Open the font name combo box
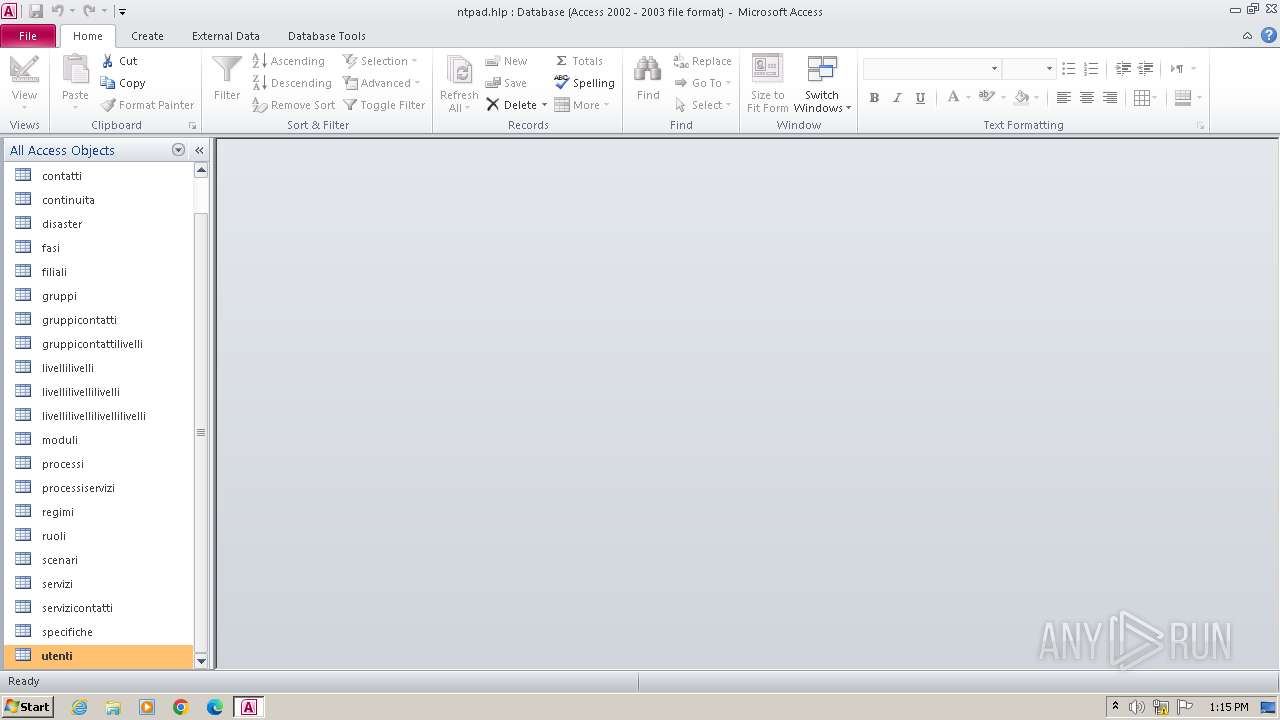The height and width of the screenshot is (720, 1280). pos(932,68)
